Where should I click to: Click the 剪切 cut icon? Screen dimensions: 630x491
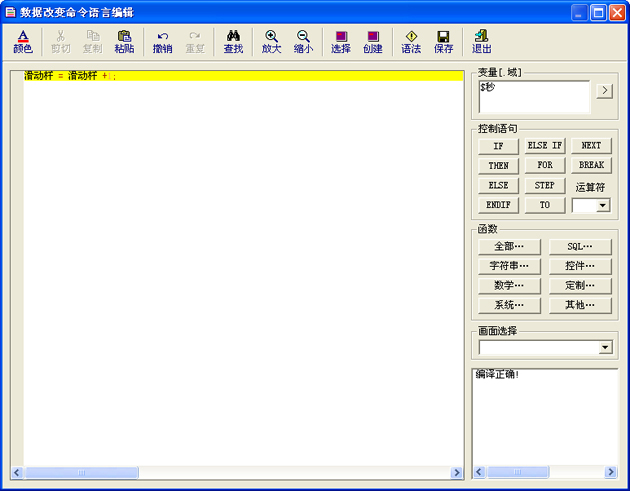click(61, 42)
